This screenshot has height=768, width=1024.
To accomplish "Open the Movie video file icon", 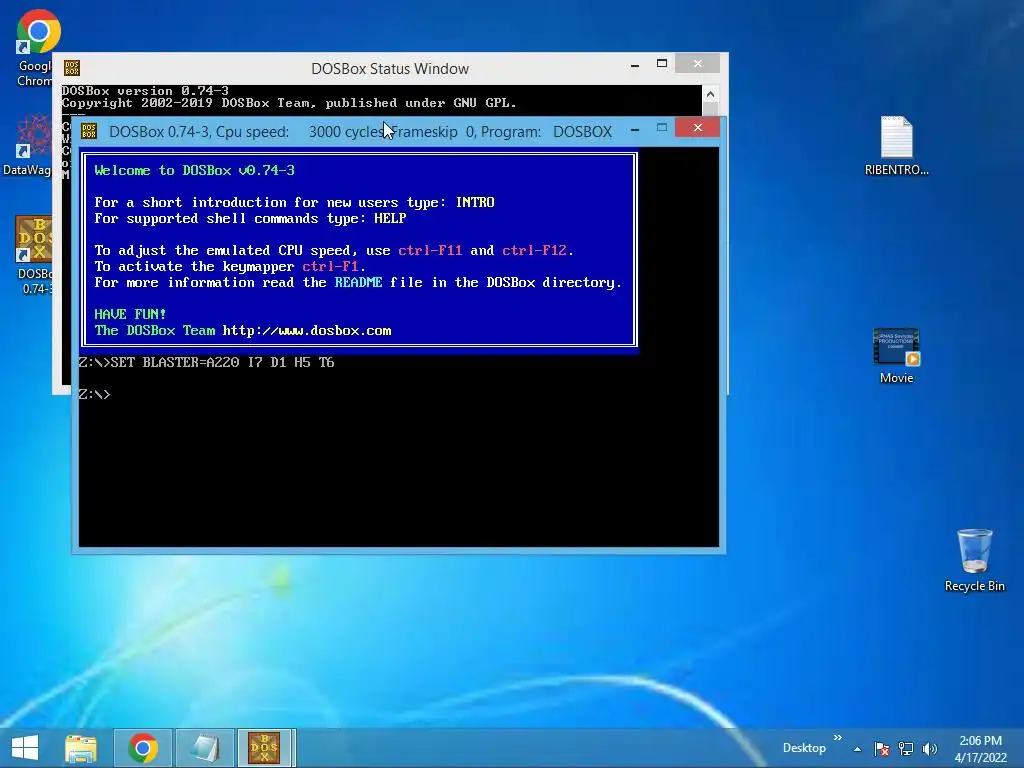I will pyautogui.click(x=896, y=356).
